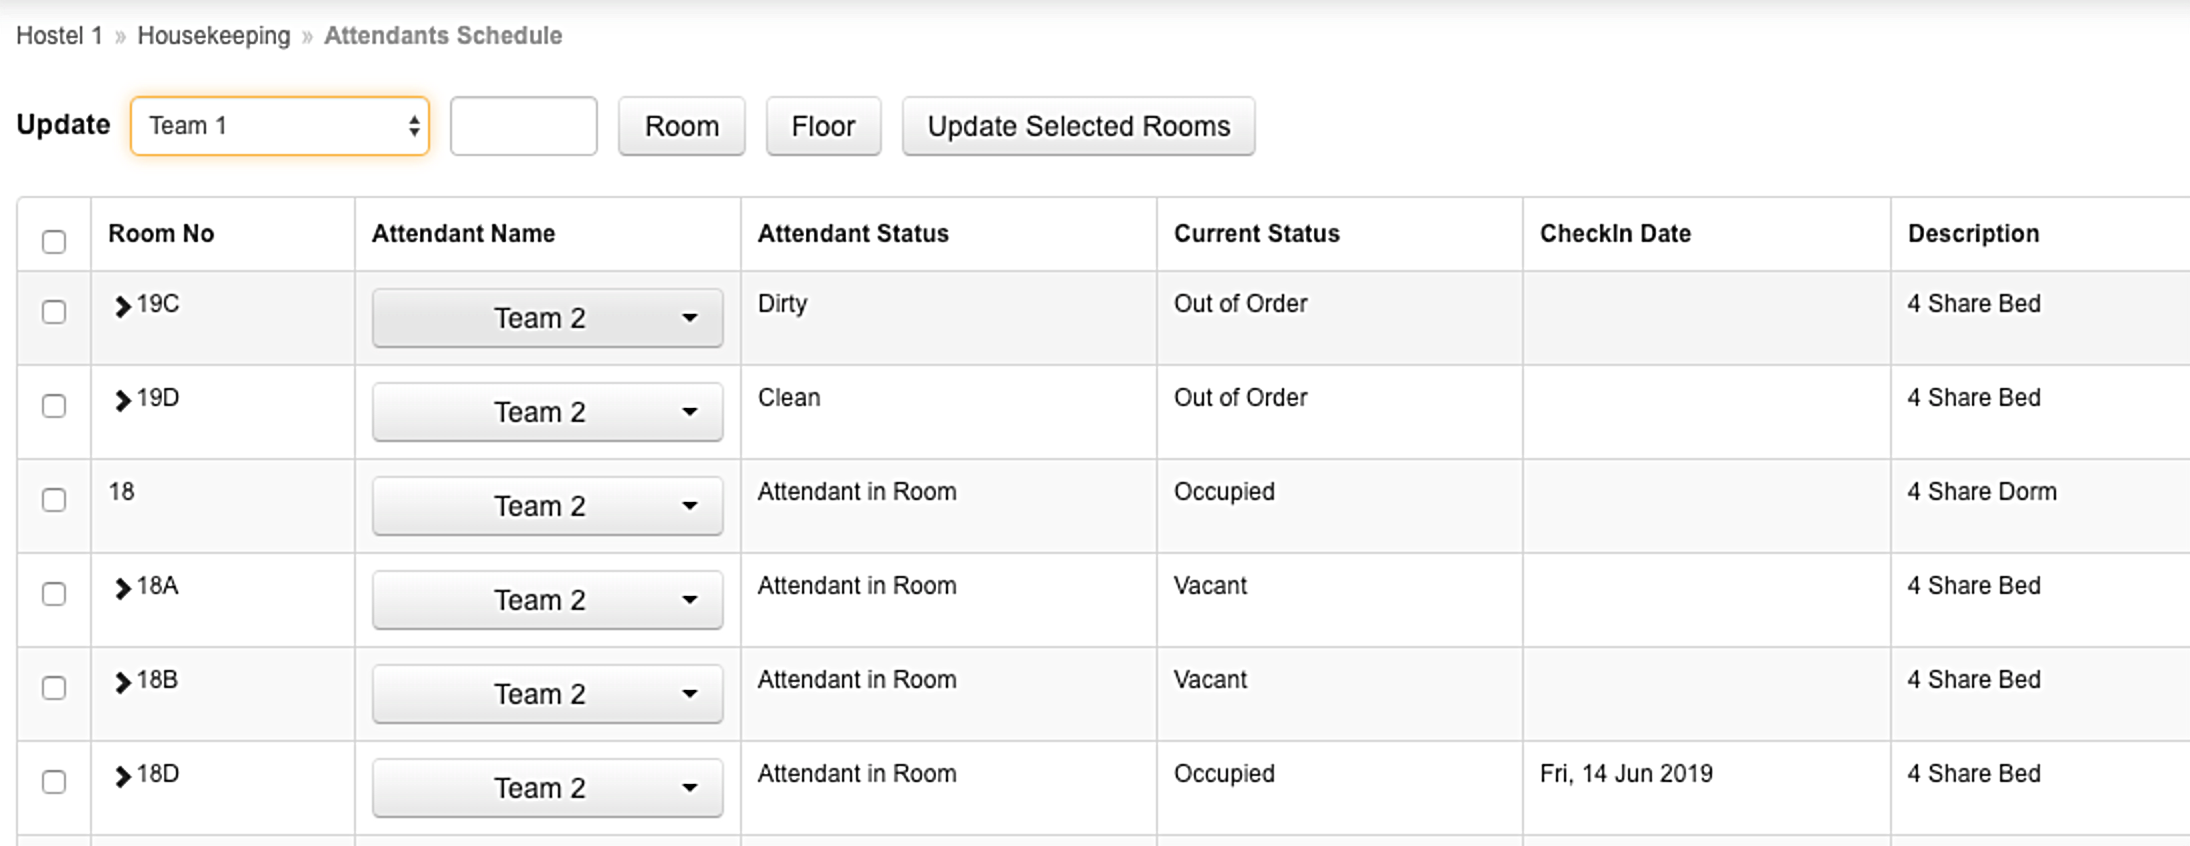Select checkbox for room 18 row
Screen dimensions: 2190x846
pyautogui.click(x=54, y=499)
